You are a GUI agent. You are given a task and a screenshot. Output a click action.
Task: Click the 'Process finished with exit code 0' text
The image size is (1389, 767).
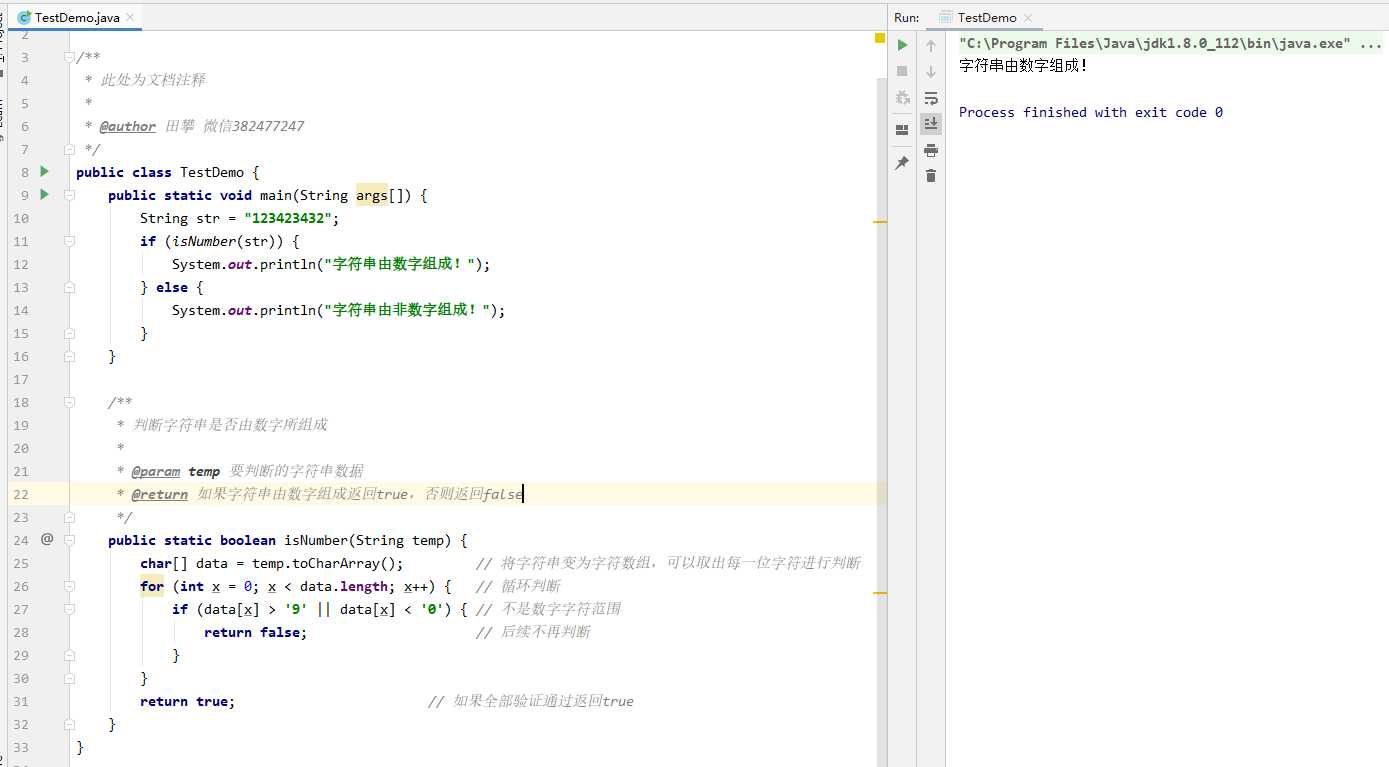tap(1090, 113)
